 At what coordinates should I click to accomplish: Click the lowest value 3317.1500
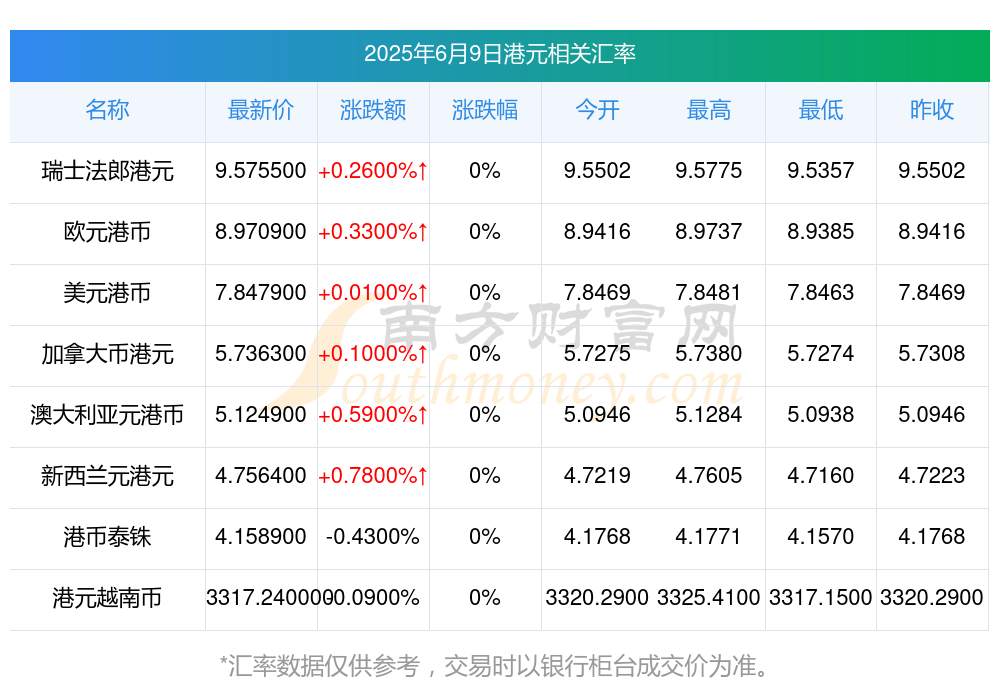pyautogui.click(x=821, y=598)
